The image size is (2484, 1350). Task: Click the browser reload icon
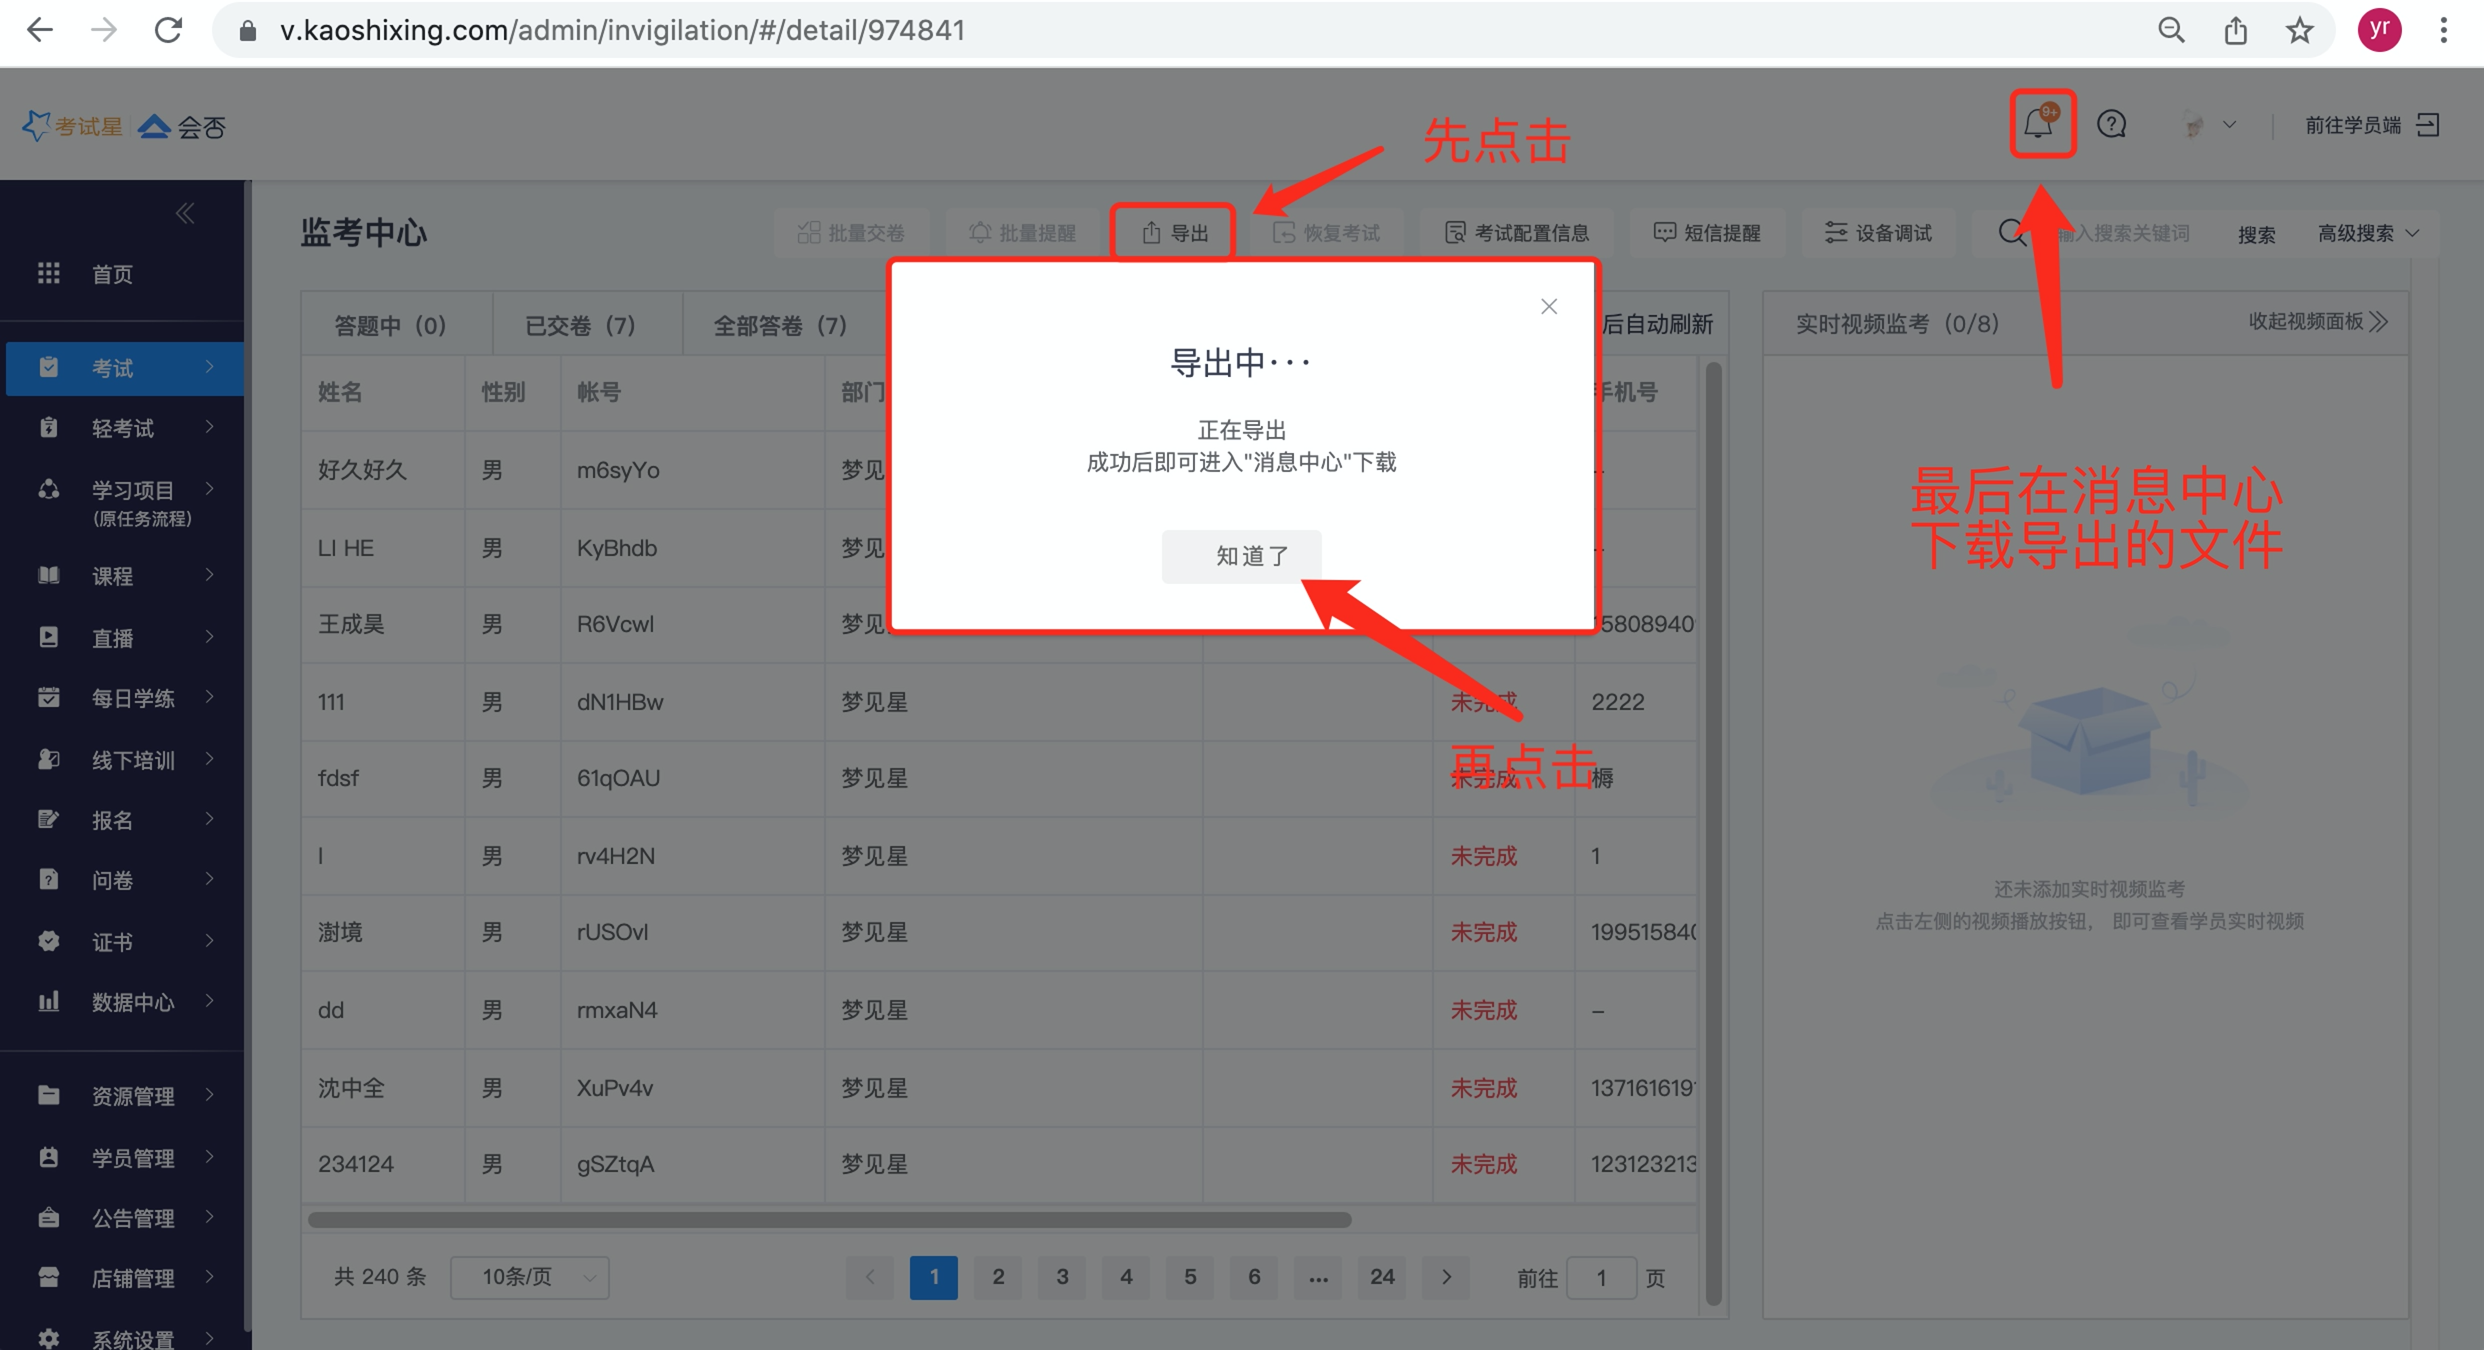coord(168,30)
